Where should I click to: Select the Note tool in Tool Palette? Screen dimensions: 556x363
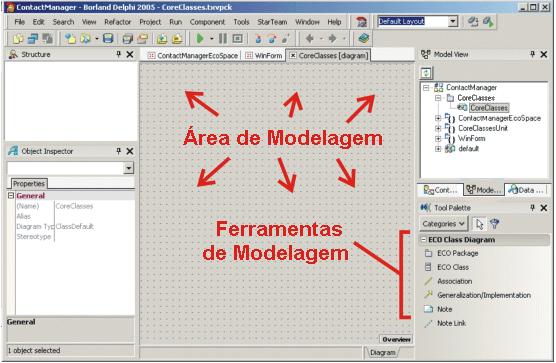(x=438, y=309)
